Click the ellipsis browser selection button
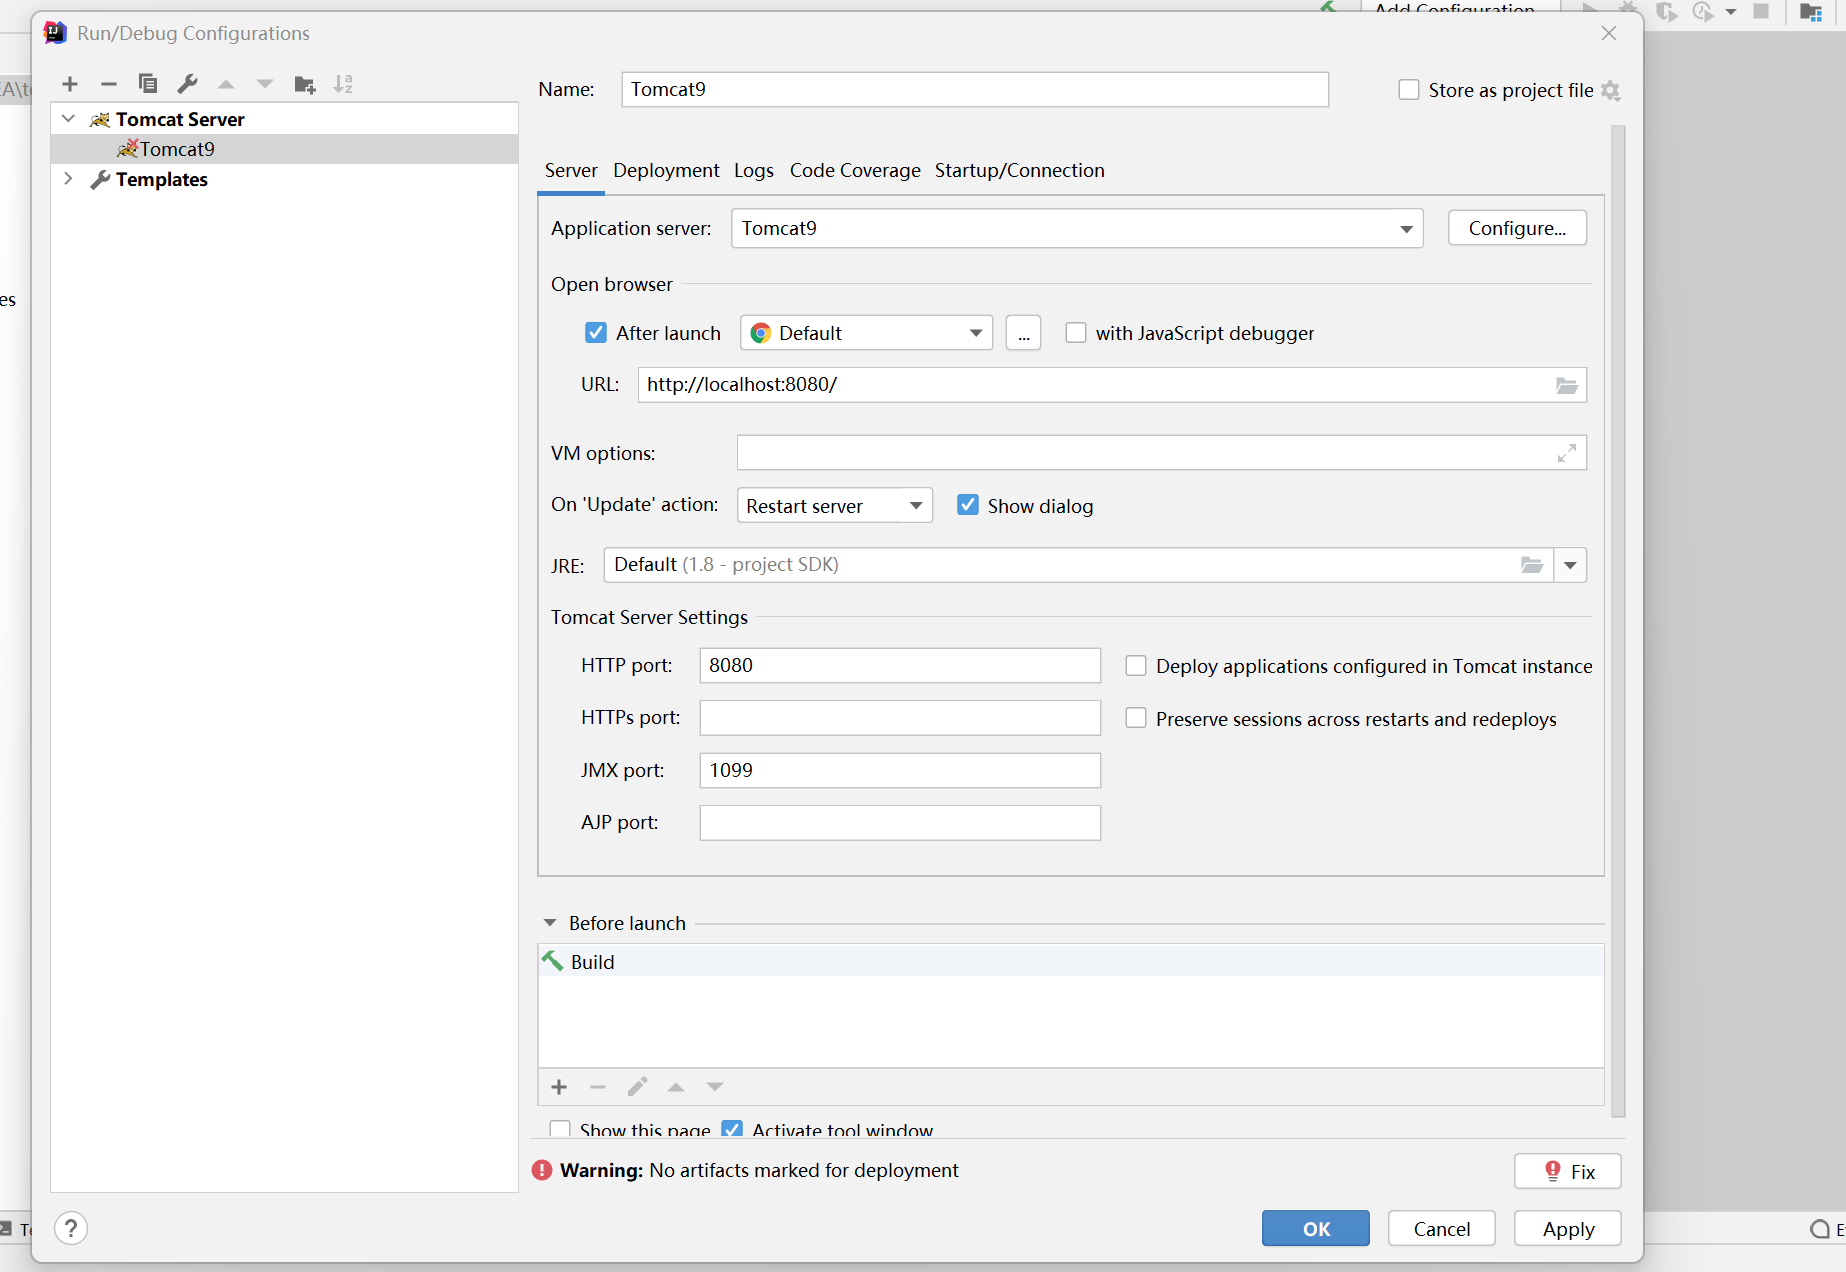1846x1272 pixels. click(1023, 333)
